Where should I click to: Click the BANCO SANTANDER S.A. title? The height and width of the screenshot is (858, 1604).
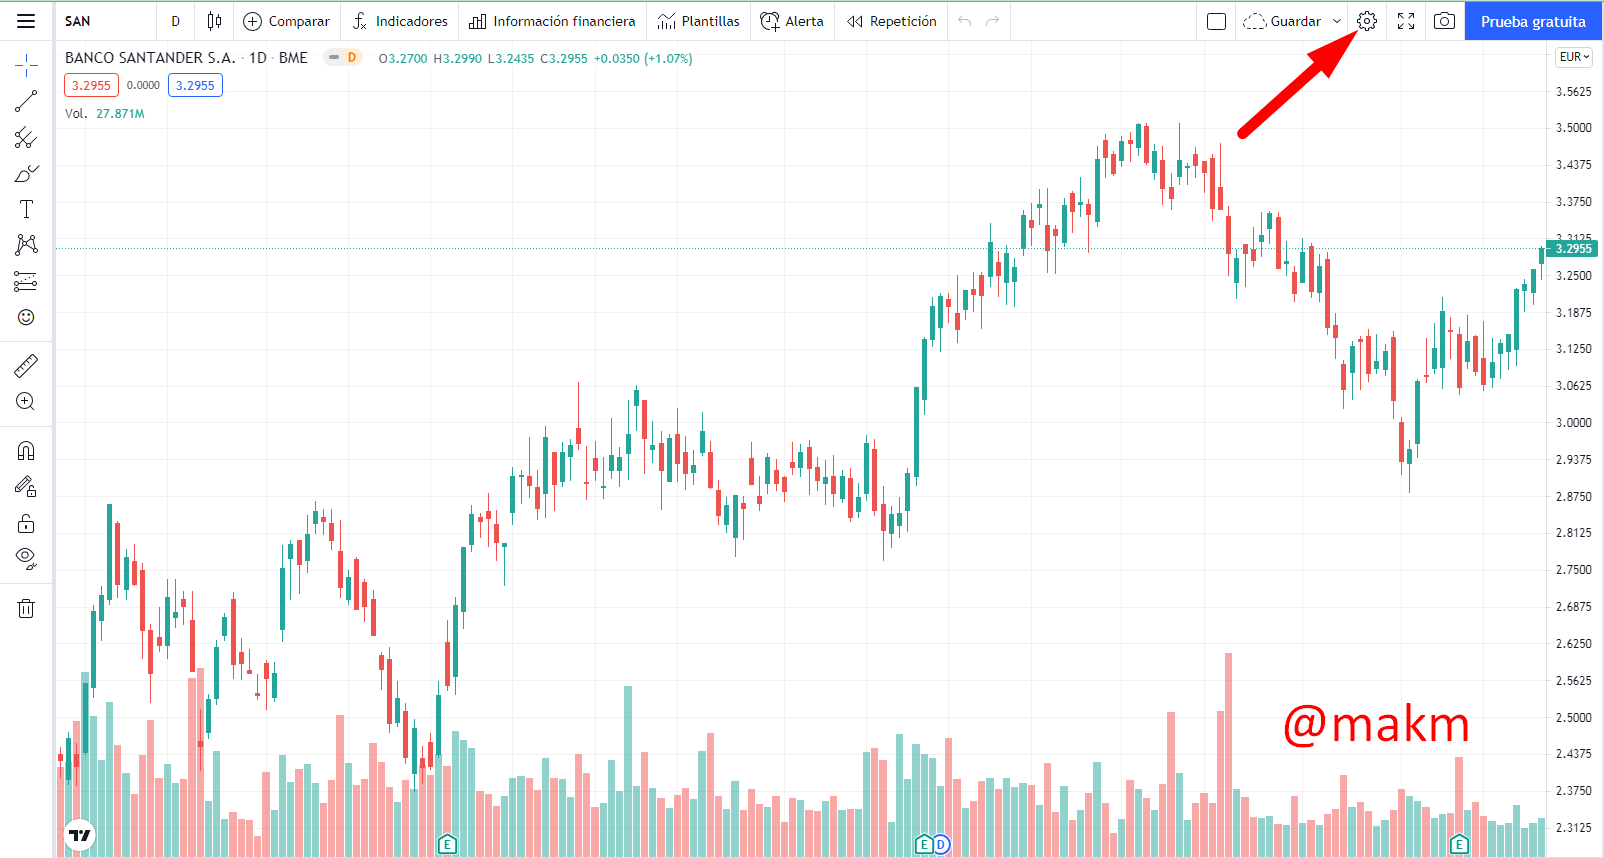tap(150, 58)
